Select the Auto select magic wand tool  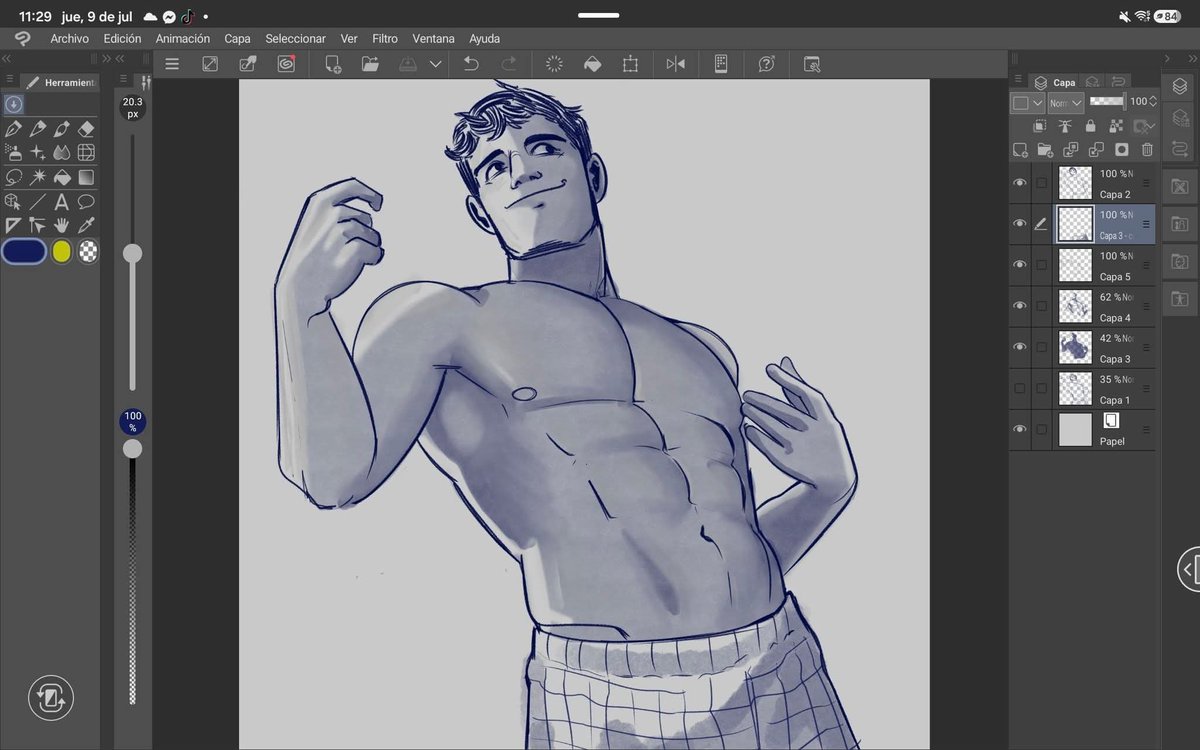(38, 177)
